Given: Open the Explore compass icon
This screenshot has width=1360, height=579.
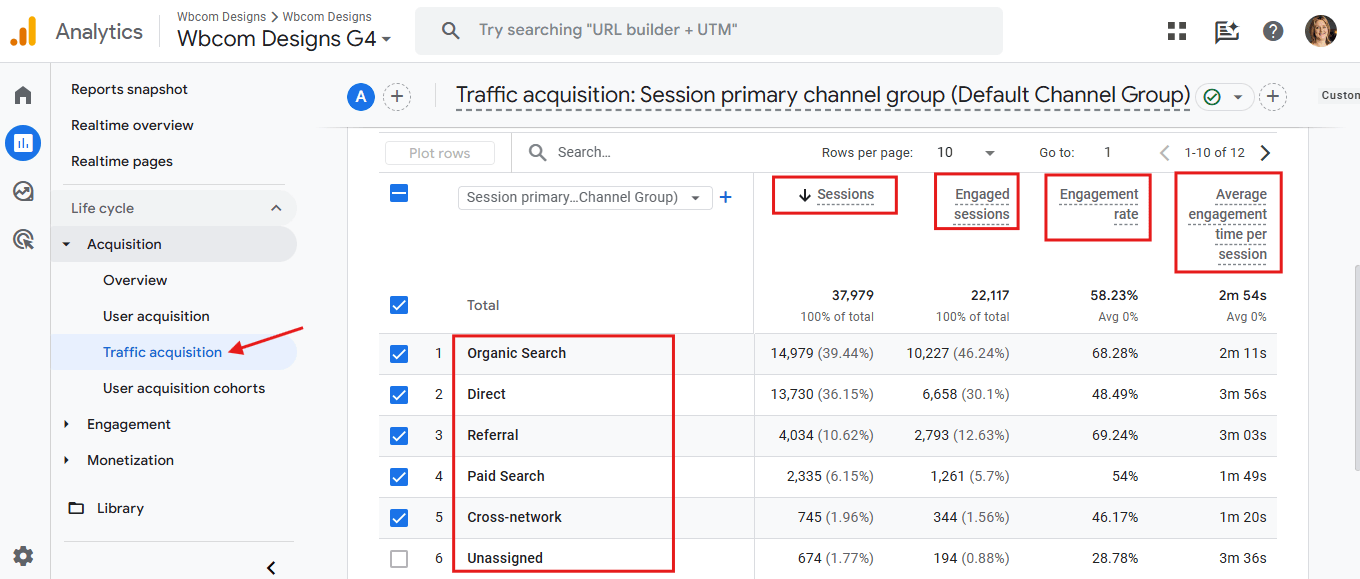Looking at the screenshot, I should (x=23, y=190).
